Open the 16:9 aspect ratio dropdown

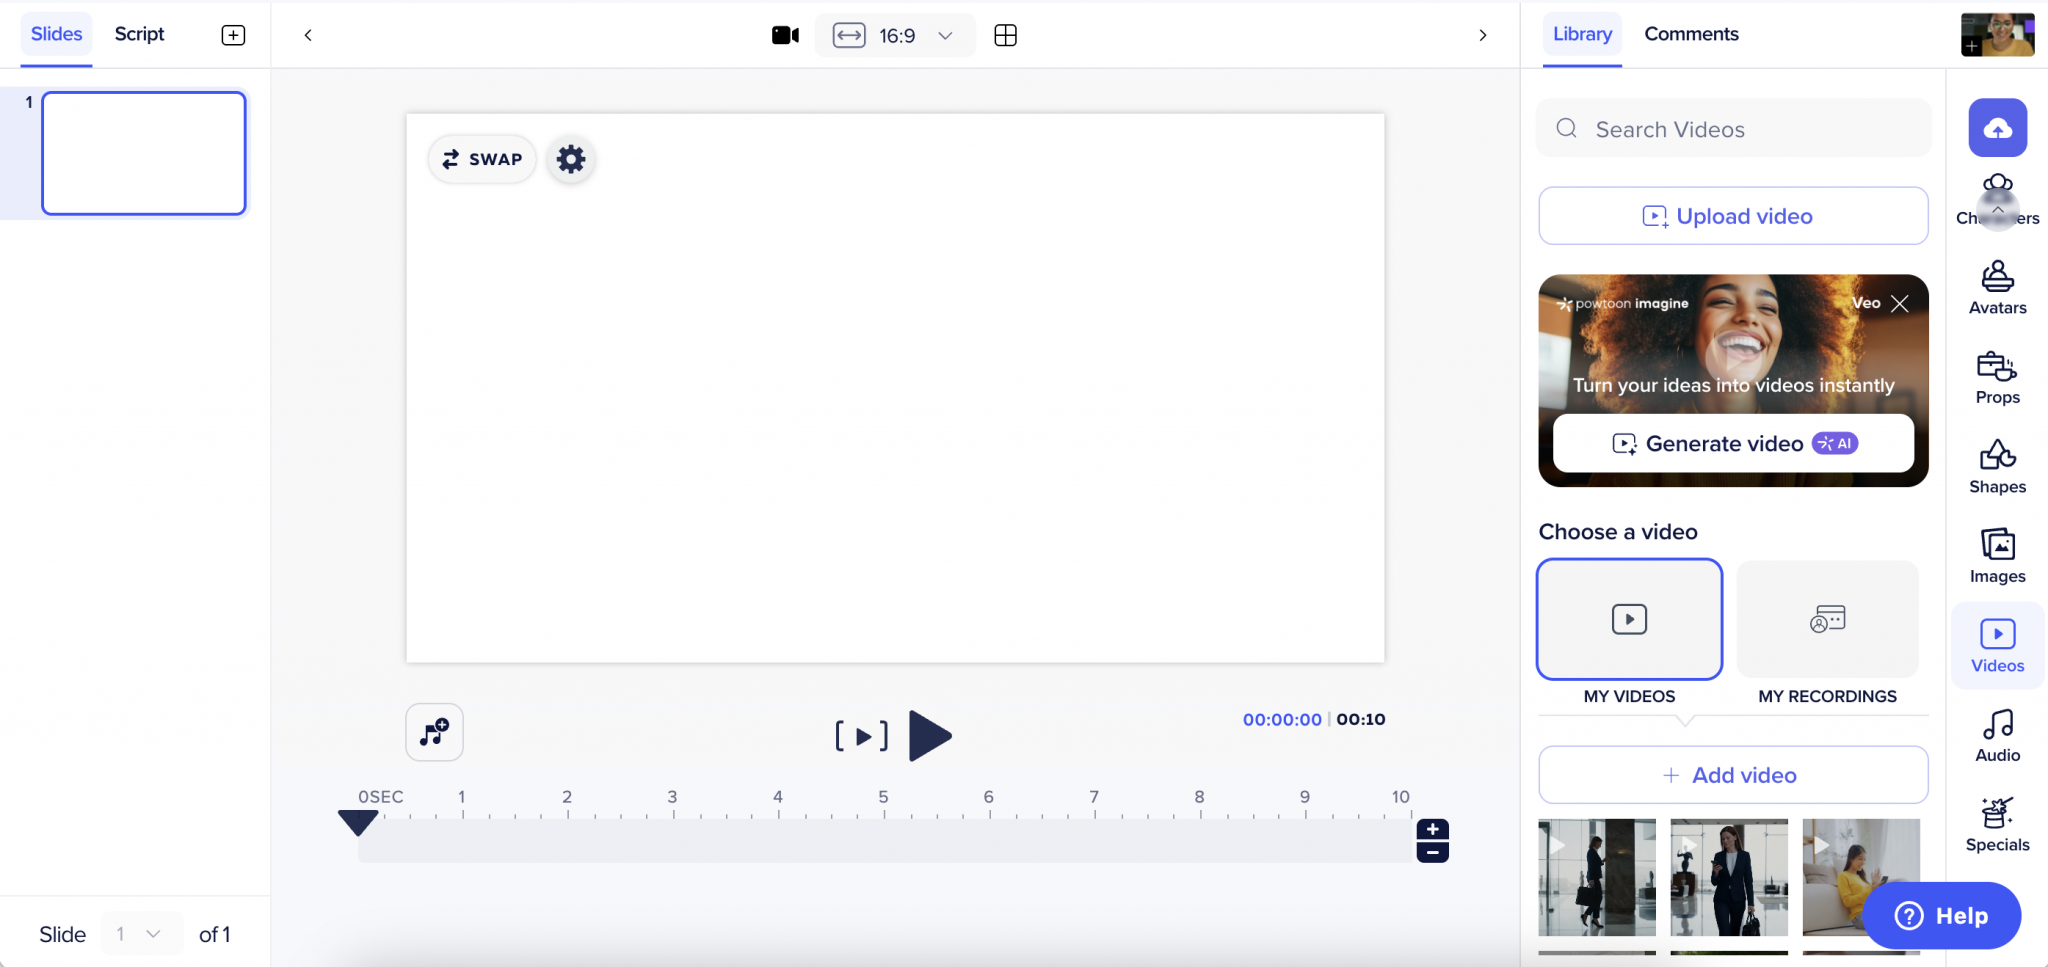click(x=893, y=35)
